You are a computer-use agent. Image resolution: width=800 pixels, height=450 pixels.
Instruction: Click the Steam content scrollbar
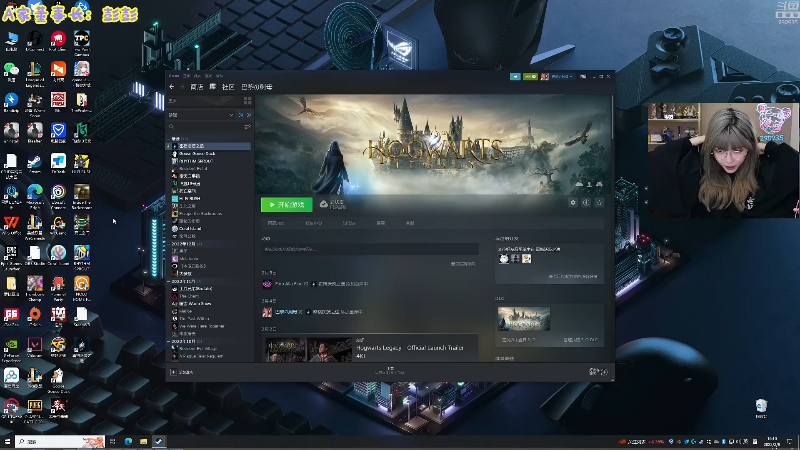[612, 117]
